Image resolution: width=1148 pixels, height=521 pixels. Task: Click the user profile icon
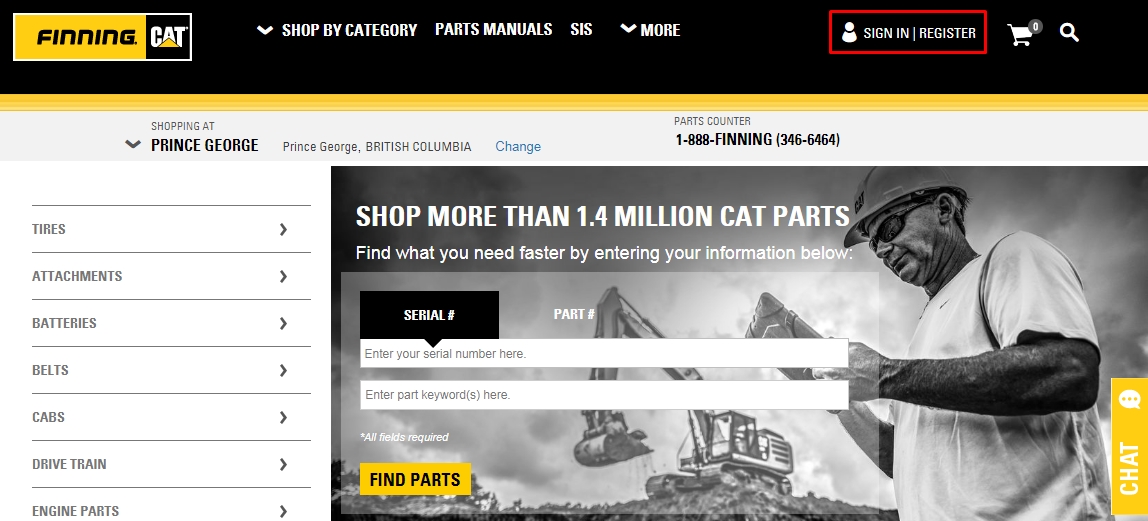pyautogui.click(x=849, y=32)
